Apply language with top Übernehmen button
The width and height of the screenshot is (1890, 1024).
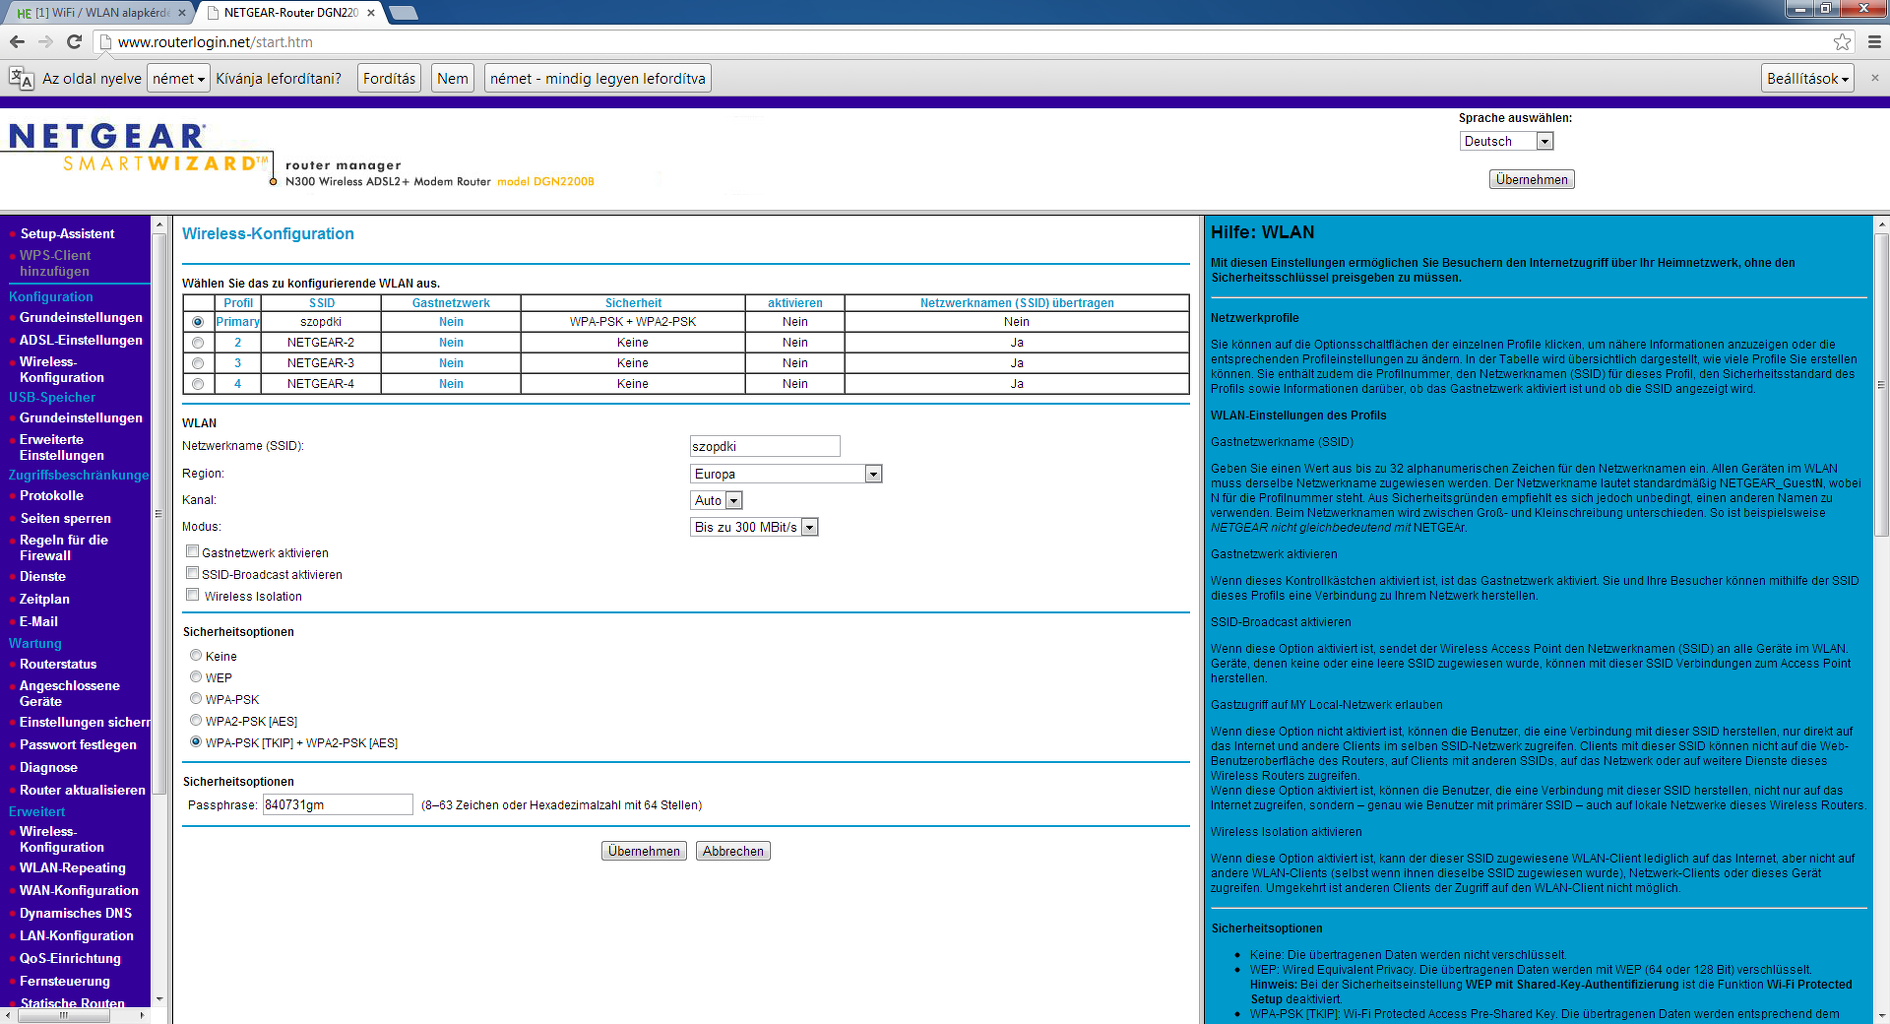click(x=1531, y=179)
